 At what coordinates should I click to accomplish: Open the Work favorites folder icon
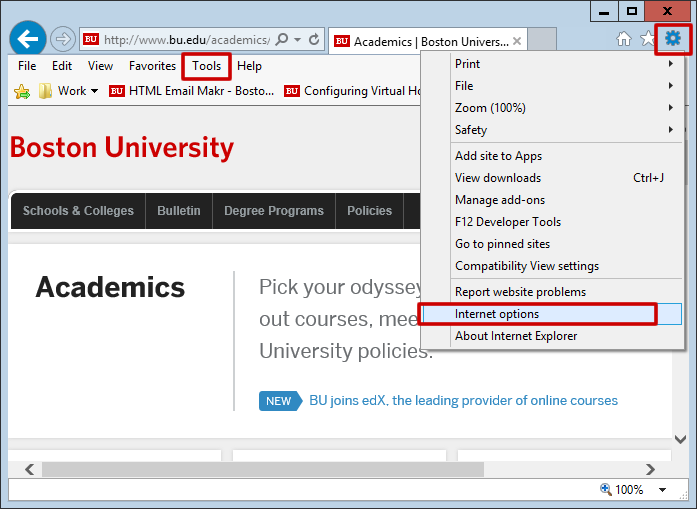coord(45,91)
